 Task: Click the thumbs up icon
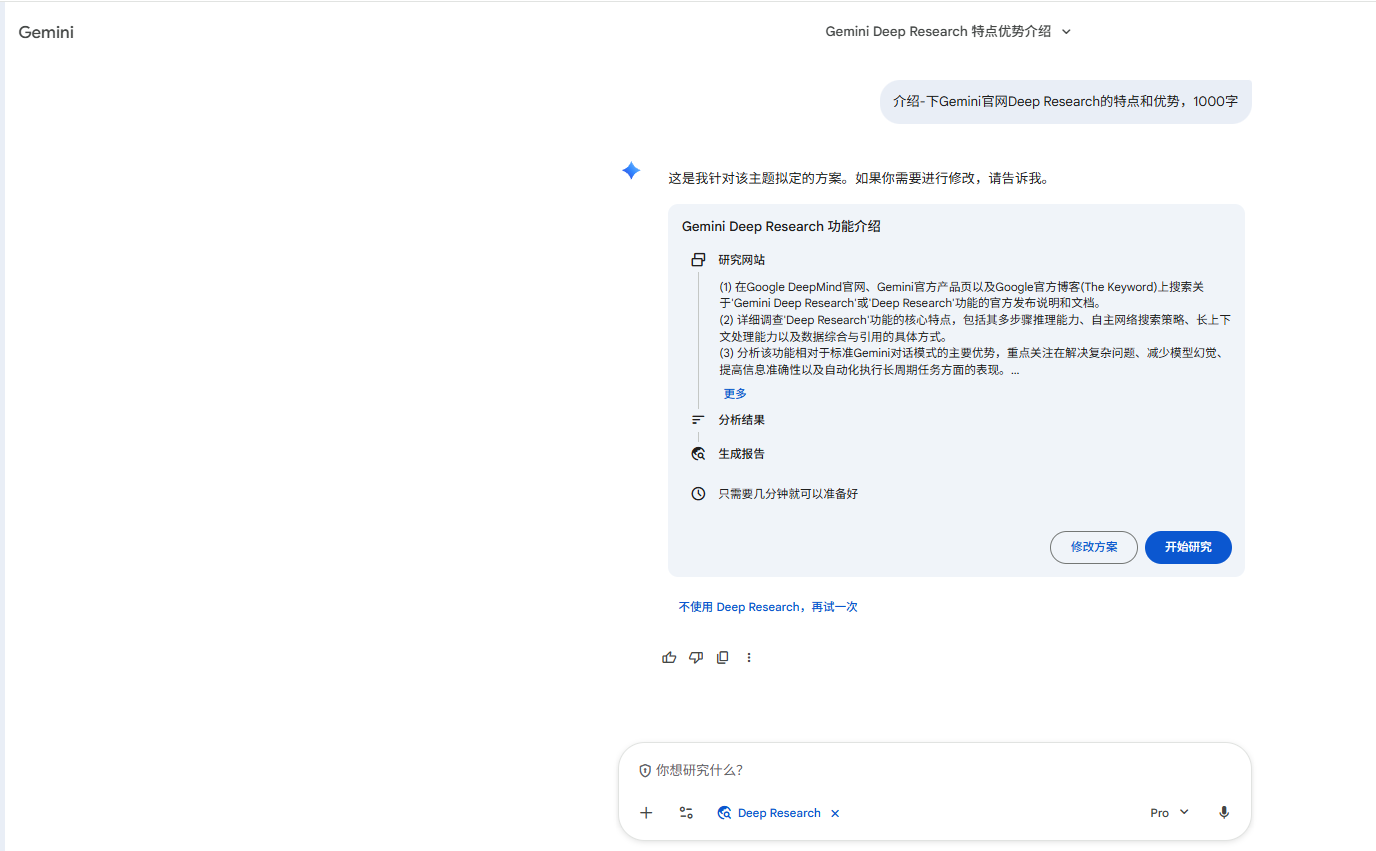[669, 657]
